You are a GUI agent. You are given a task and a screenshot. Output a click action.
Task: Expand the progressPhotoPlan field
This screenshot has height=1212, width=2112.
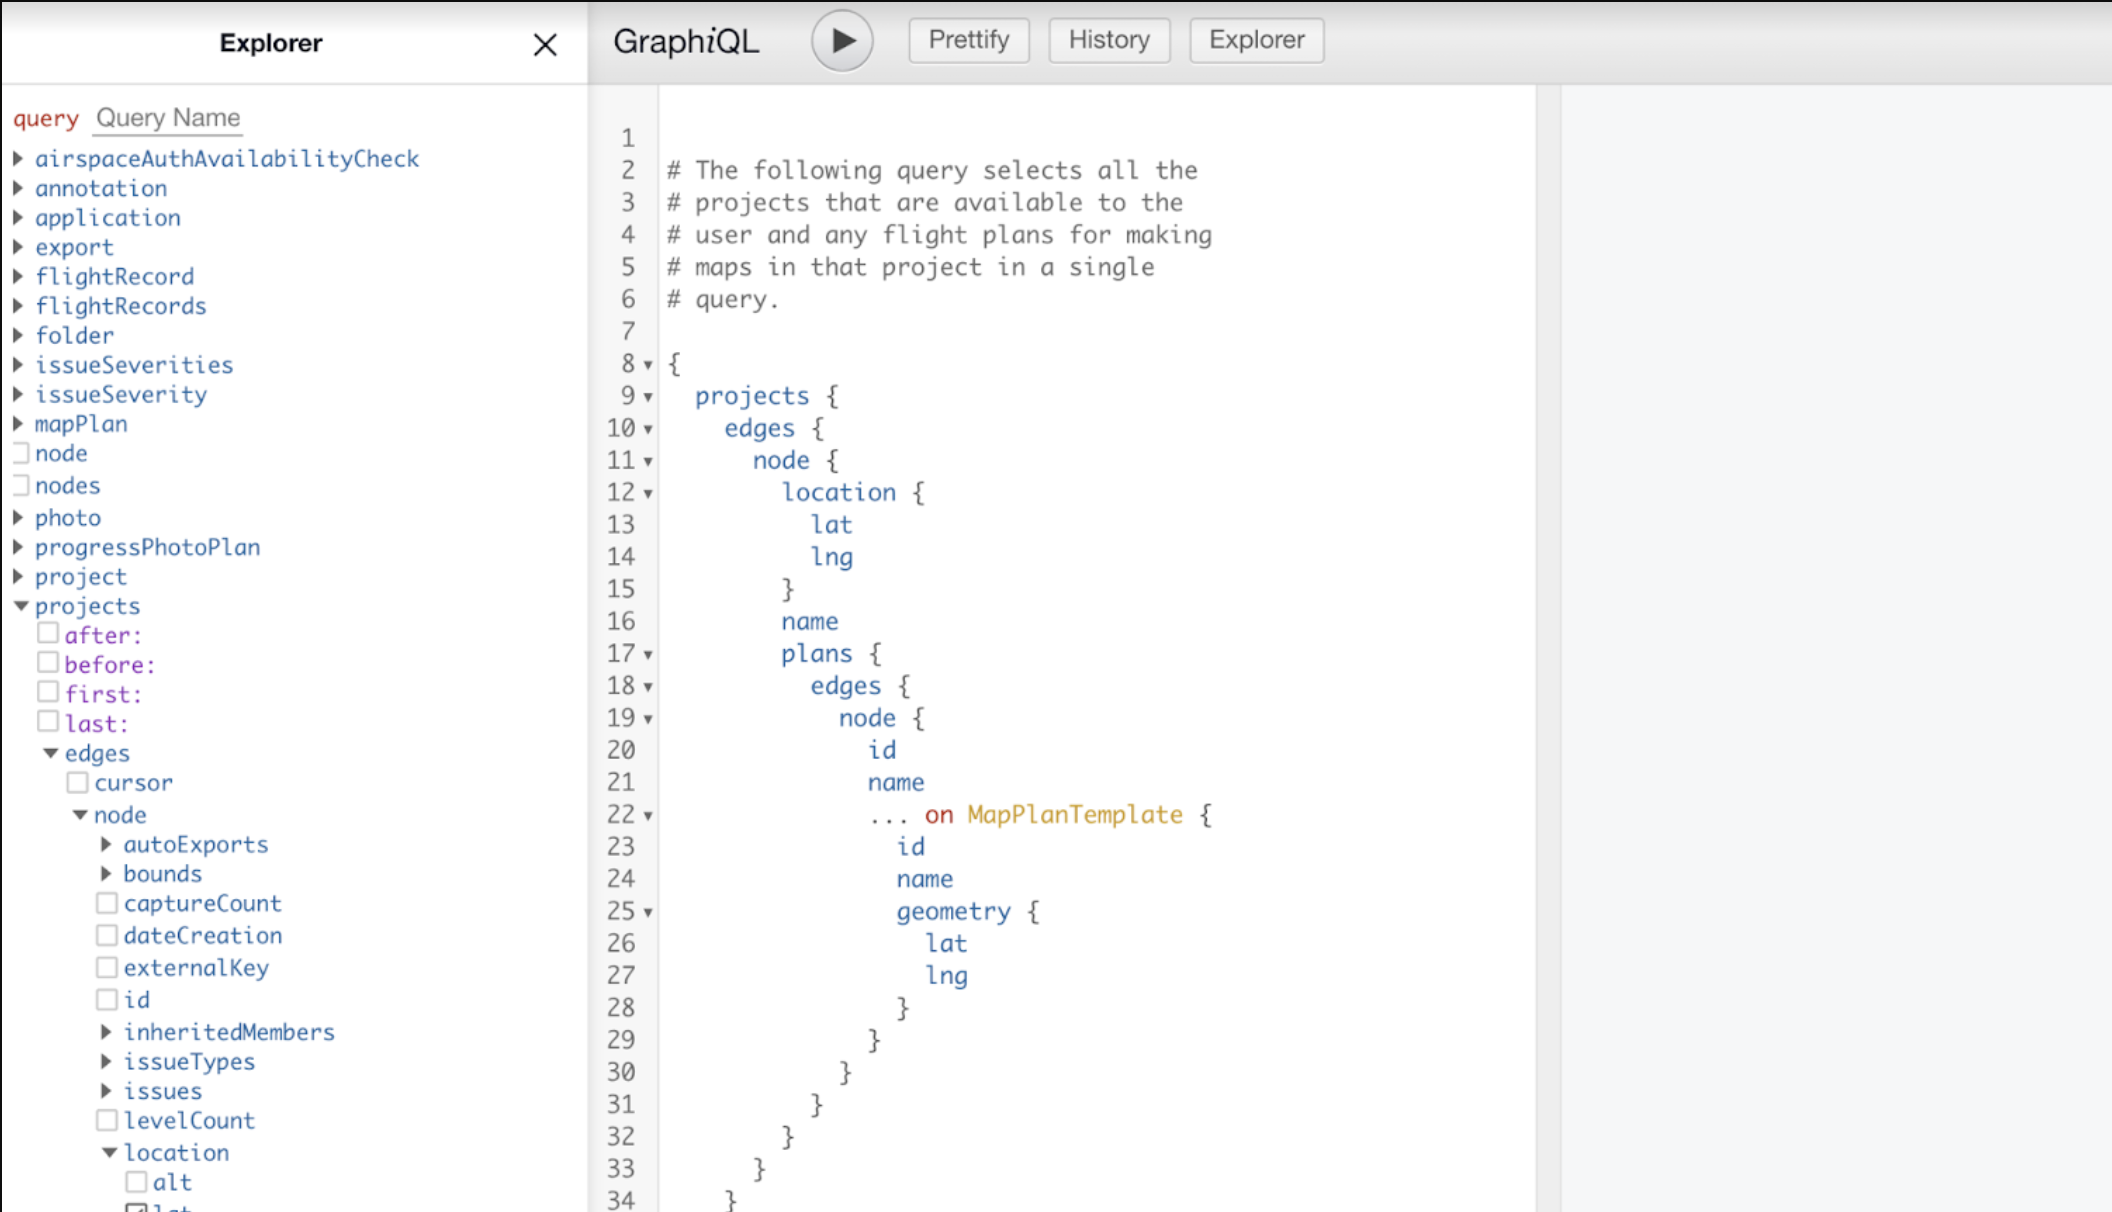19,547
